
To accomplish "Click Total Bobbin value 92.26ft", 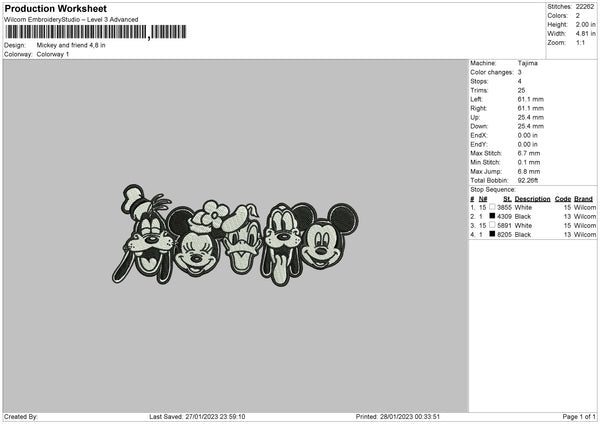I will pyautogui.click(x=528, y=181).
